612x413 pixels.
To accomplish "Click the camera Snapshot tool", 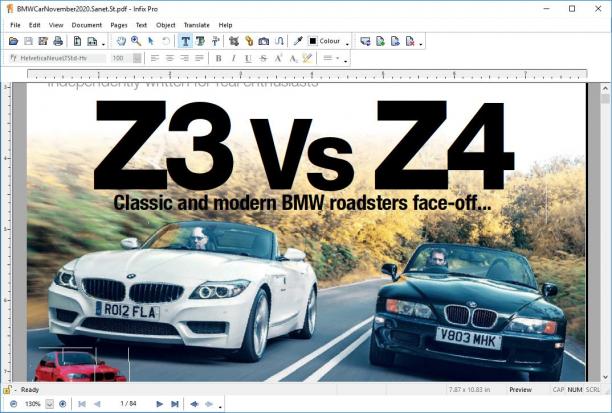I will [264, 41].
